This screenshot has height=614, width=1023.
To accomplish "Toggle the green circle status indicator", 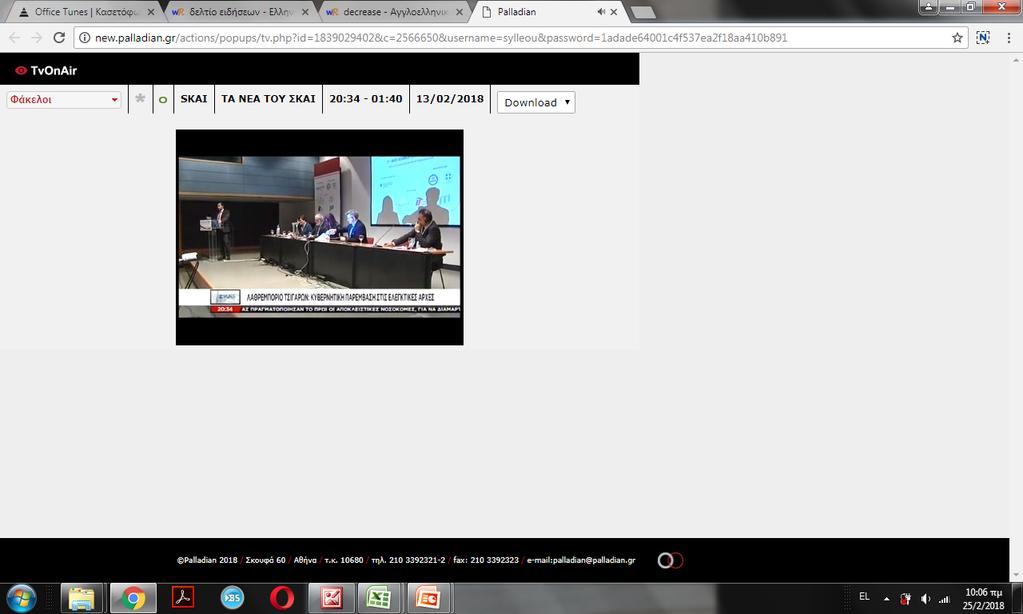I will (x=162, y=100).
